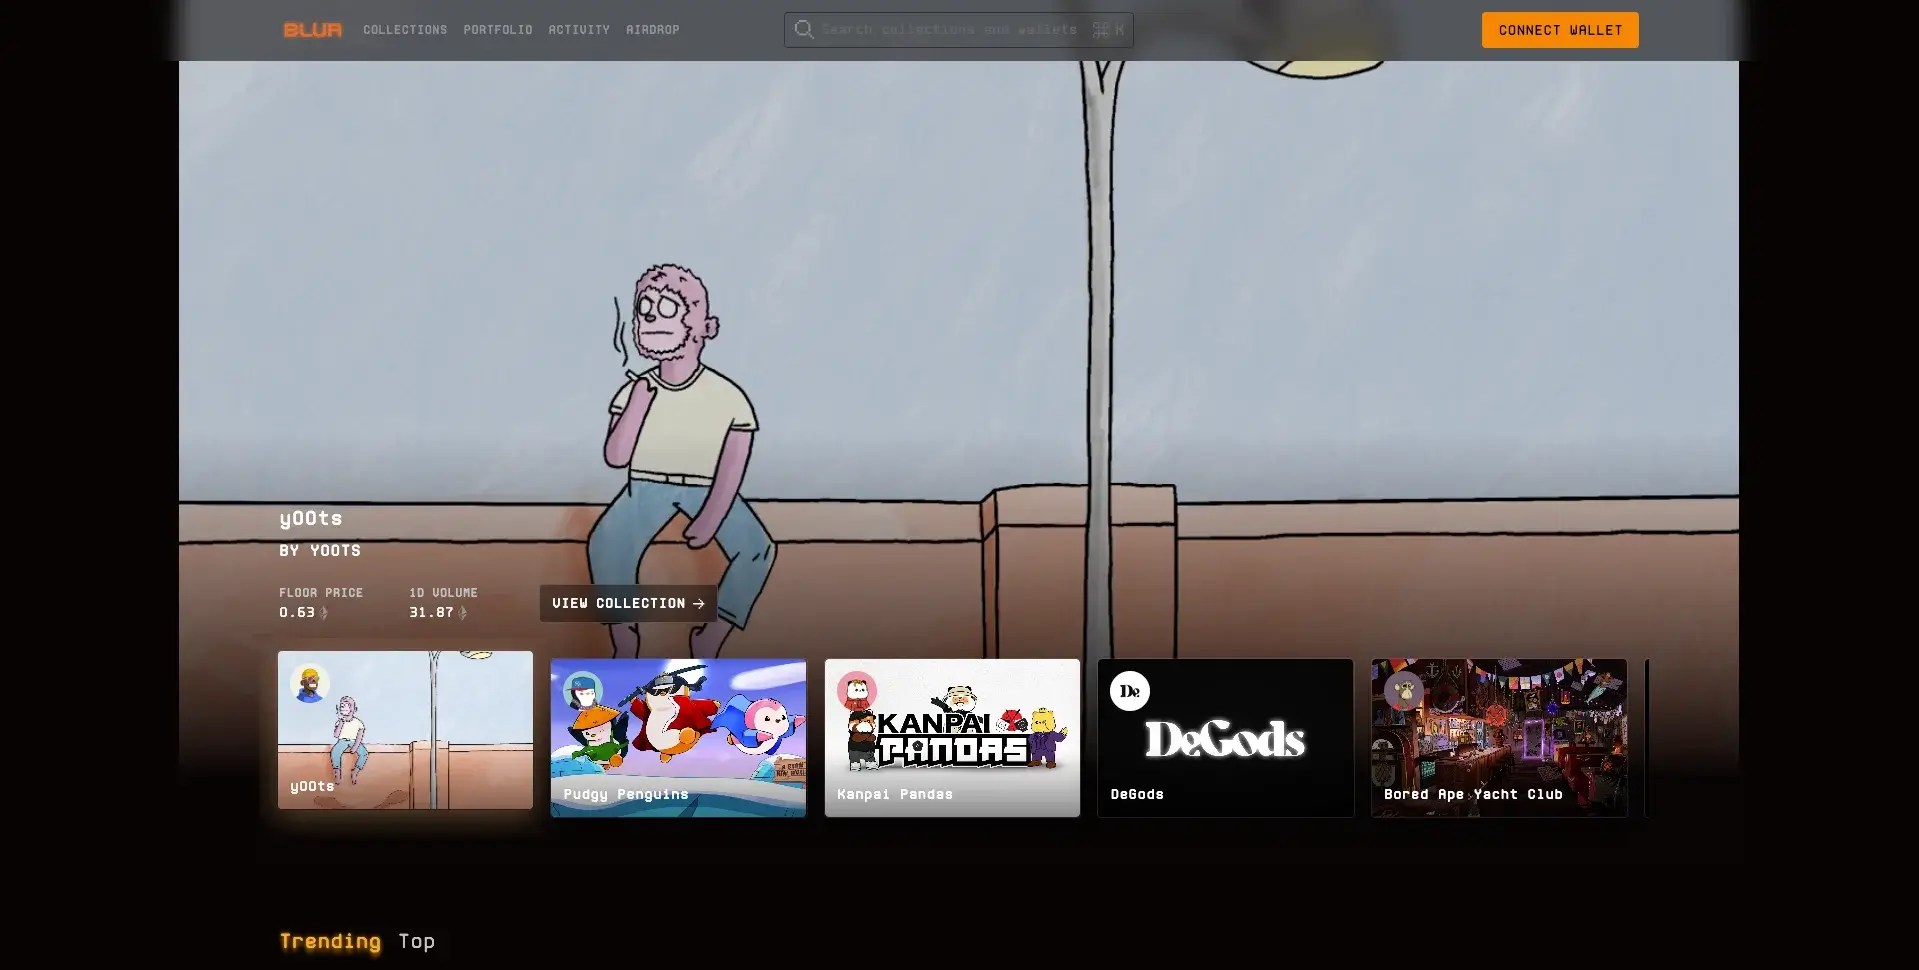Click the y00ts hero title
The image size is (1919, 970).
tap(311, 518)
